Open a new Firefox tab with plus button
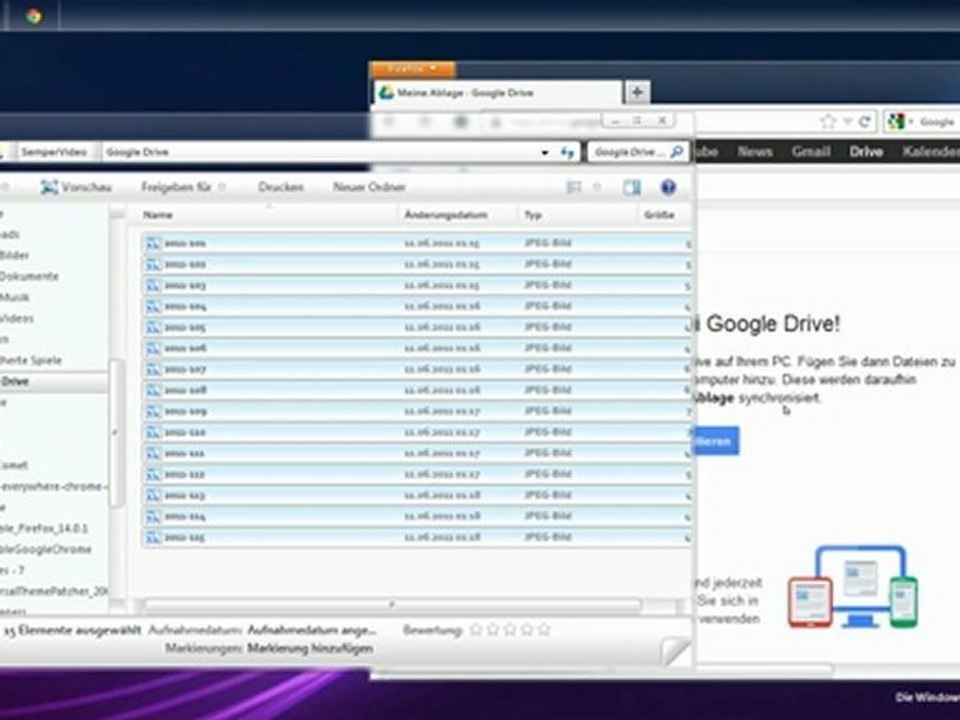 (637, 92)
